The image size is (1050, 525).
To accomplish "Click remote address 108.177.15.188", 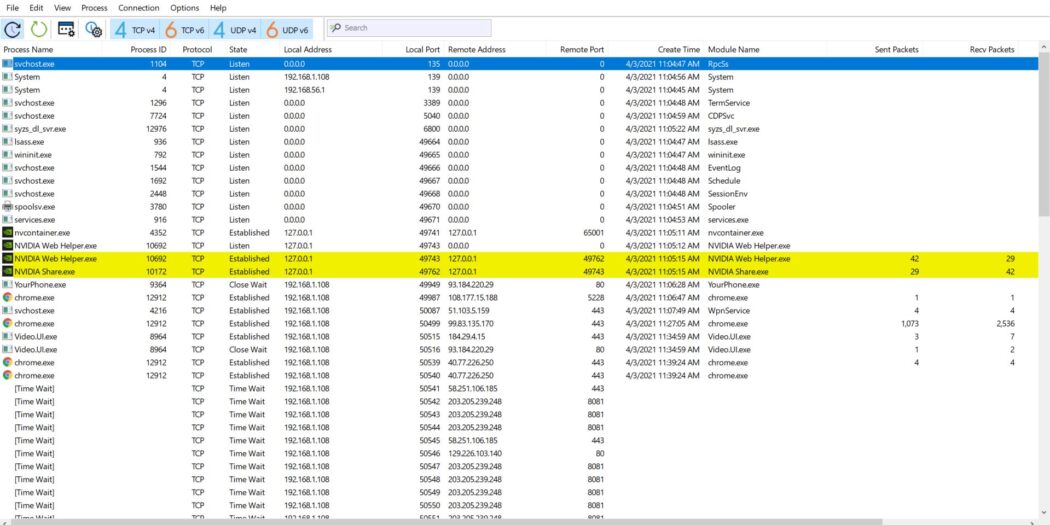I will pos(473,297).
